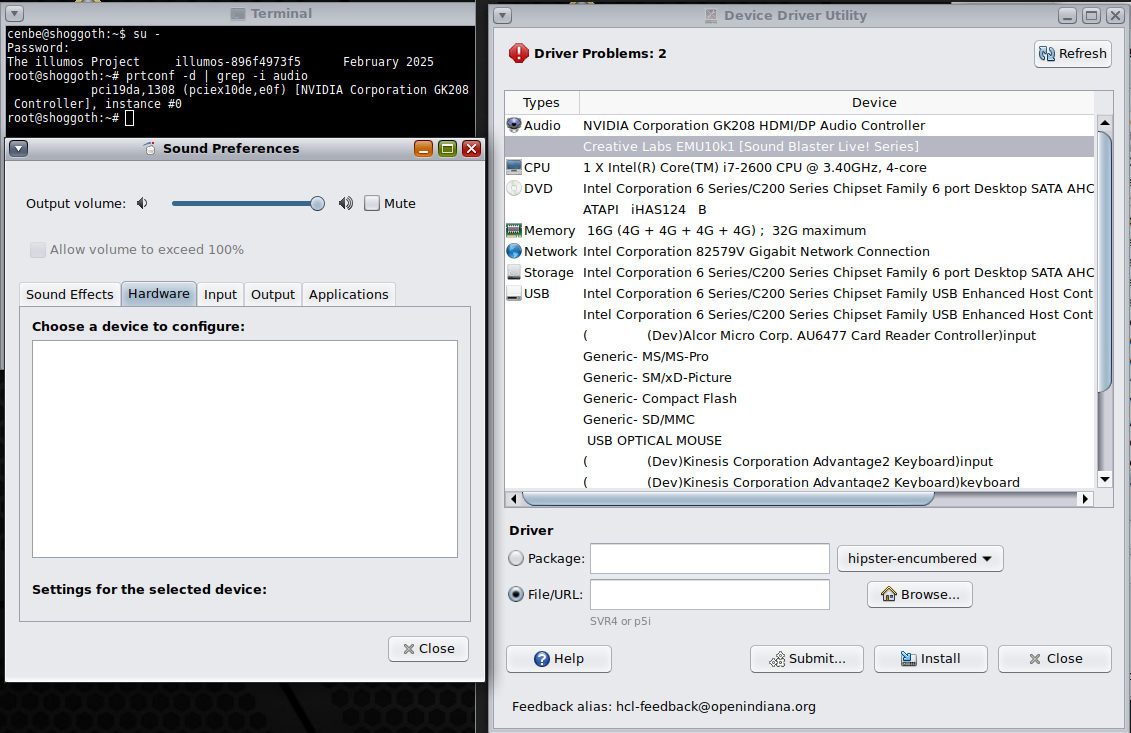Select the Intel Core i7-2600 CPU row
Viewport: 1131px width, 733px height.
799,167
